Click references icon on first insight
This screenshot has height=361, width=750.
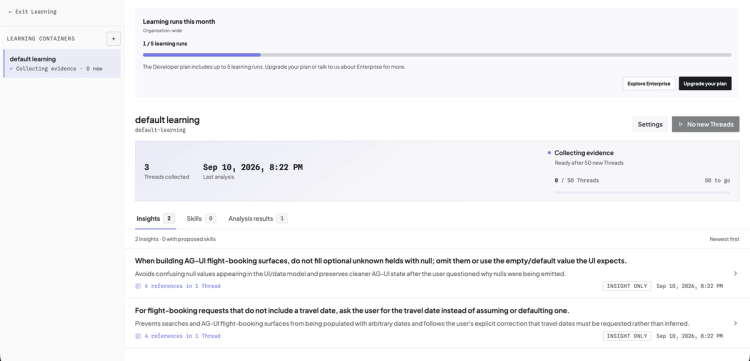(138, 286)
